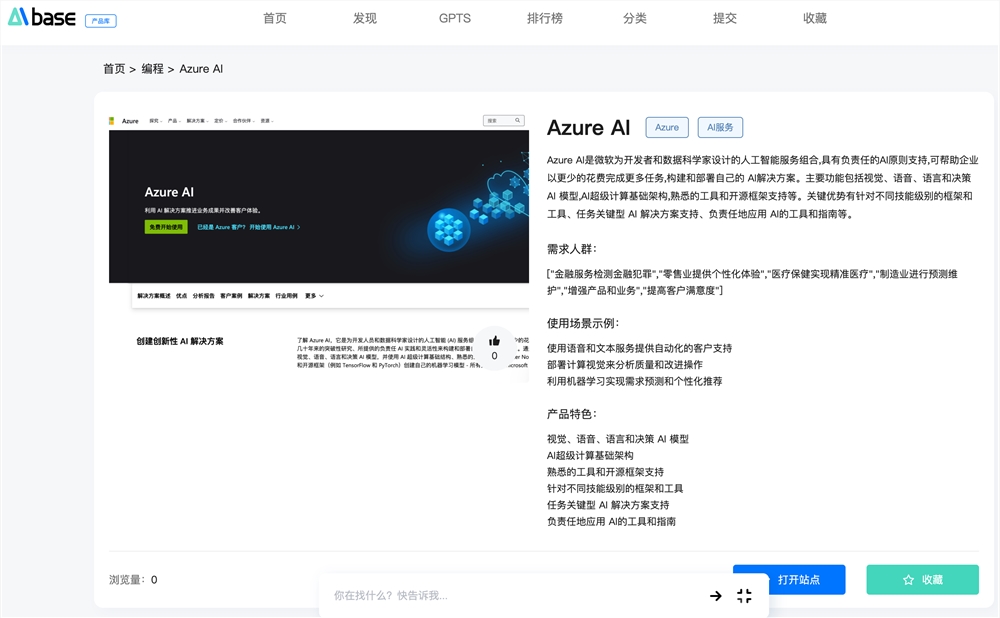This screenshot has width=1000, height=618.
Task: Click the 产品特色 heading
Action: tap(572, 414)
